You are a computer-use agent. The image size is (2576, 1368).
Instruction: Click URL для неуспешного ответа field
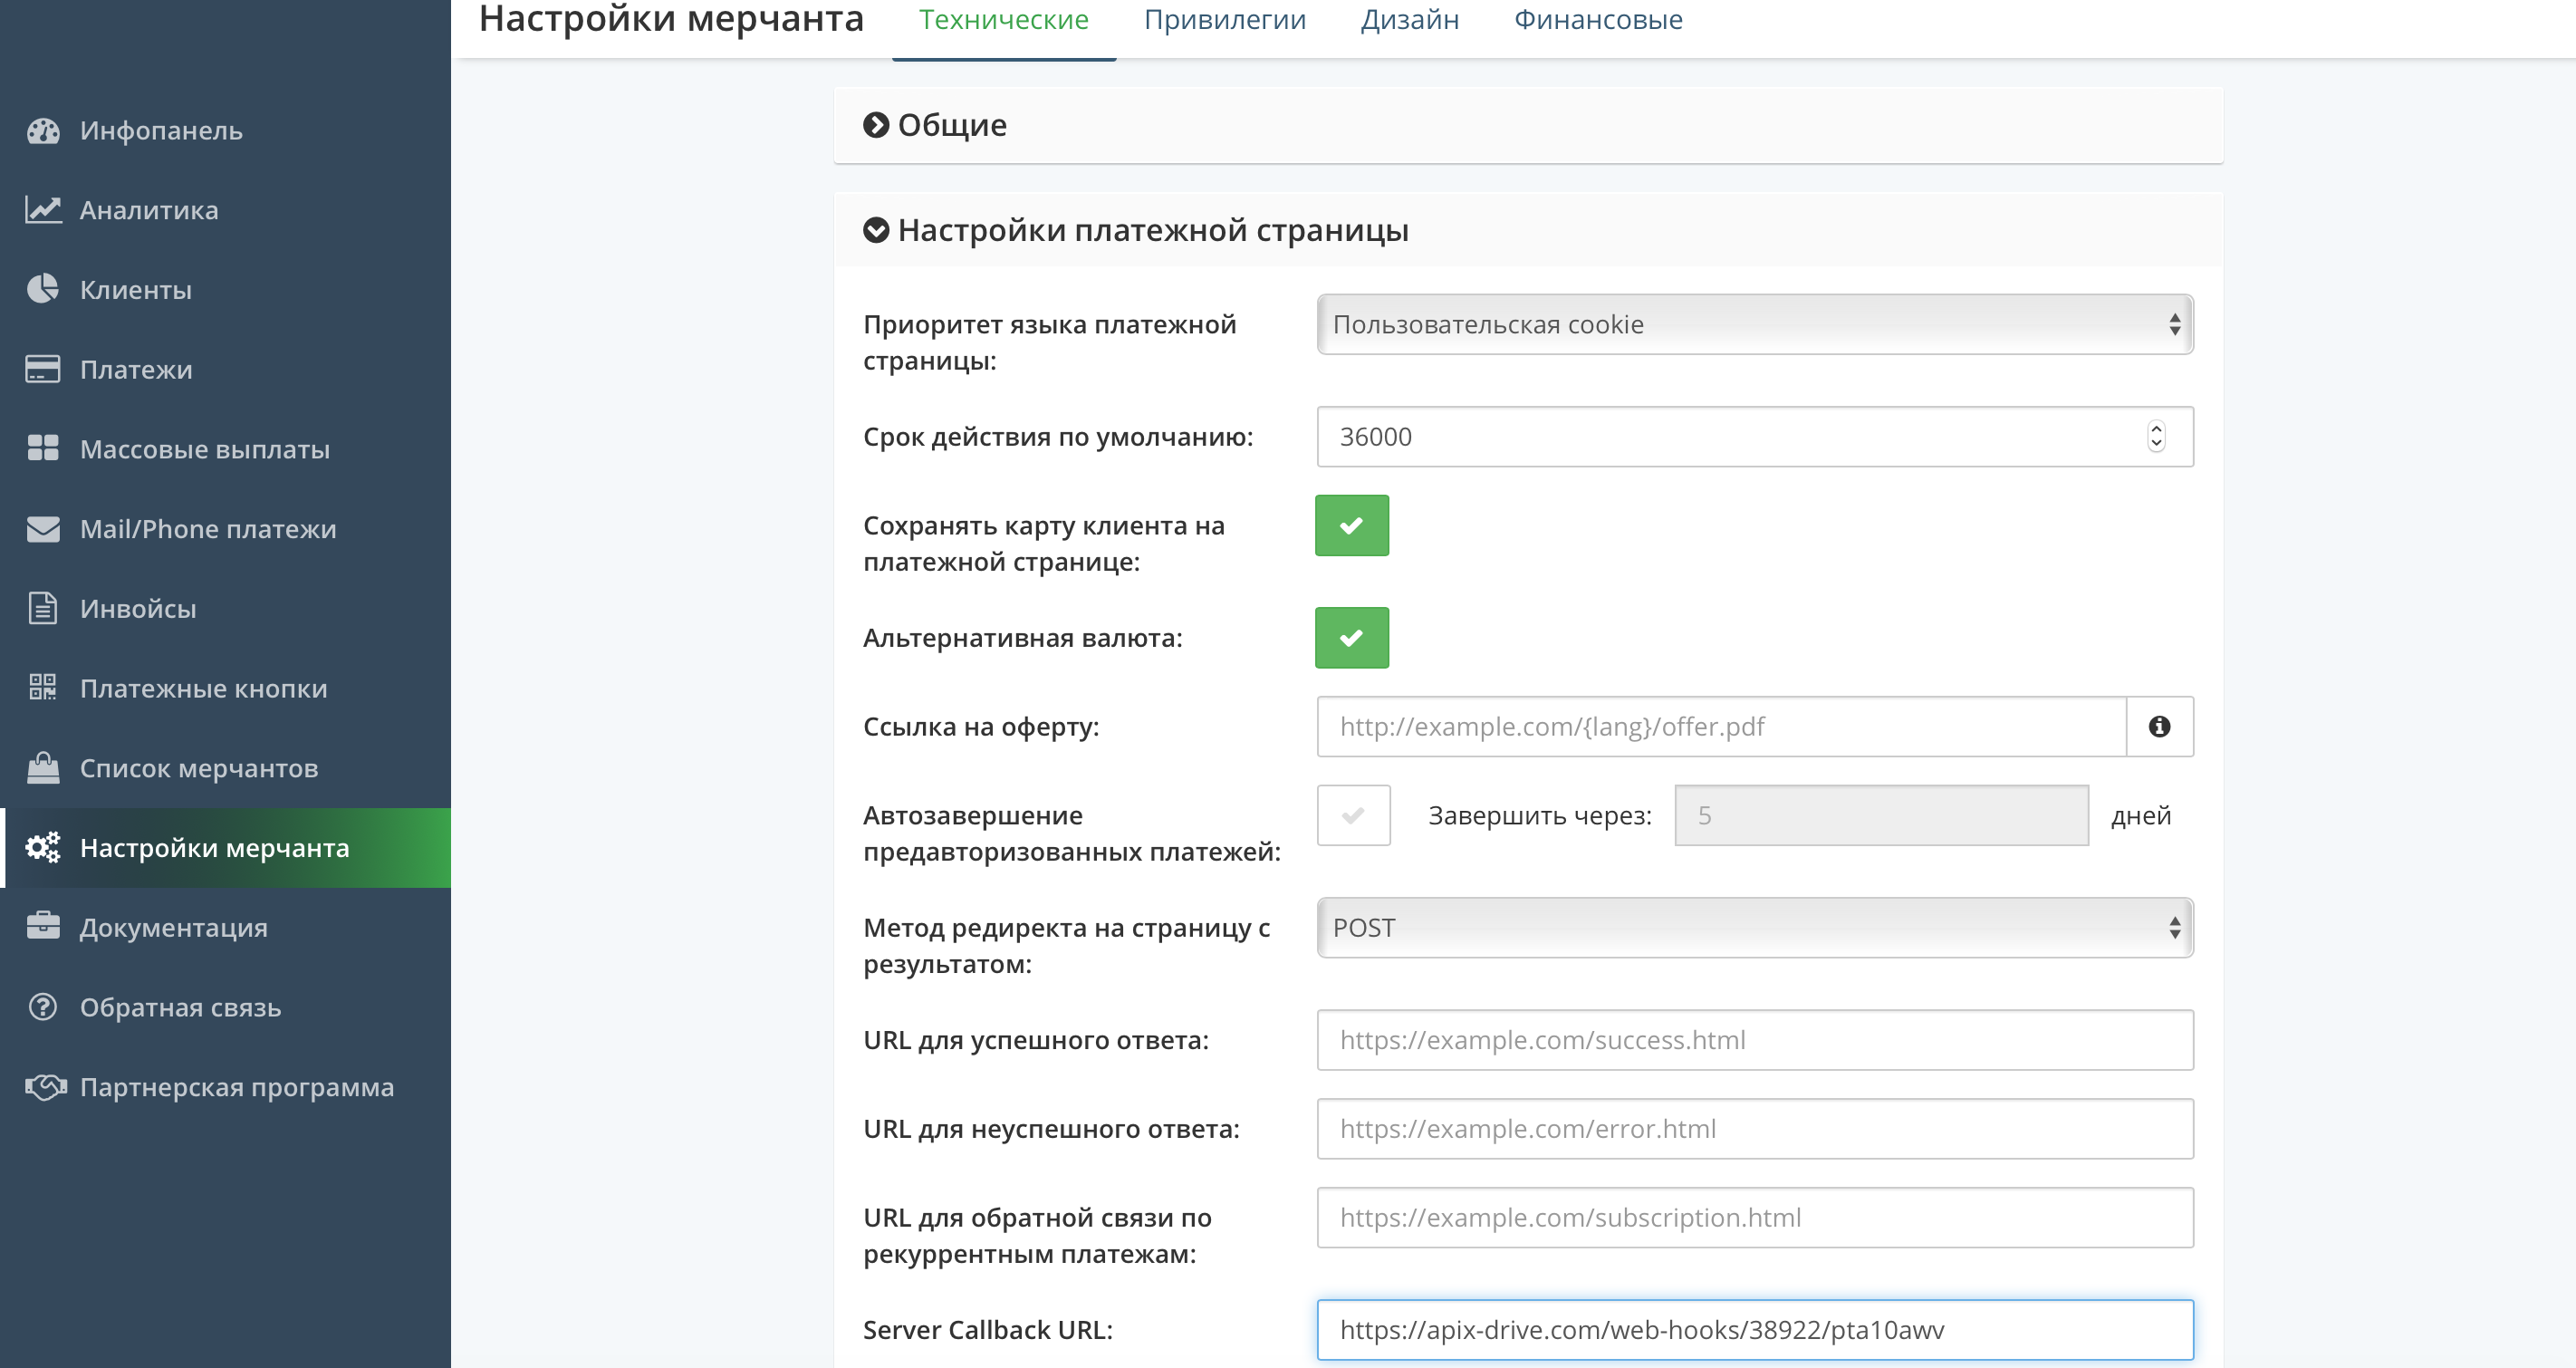pos(1755,1129)
